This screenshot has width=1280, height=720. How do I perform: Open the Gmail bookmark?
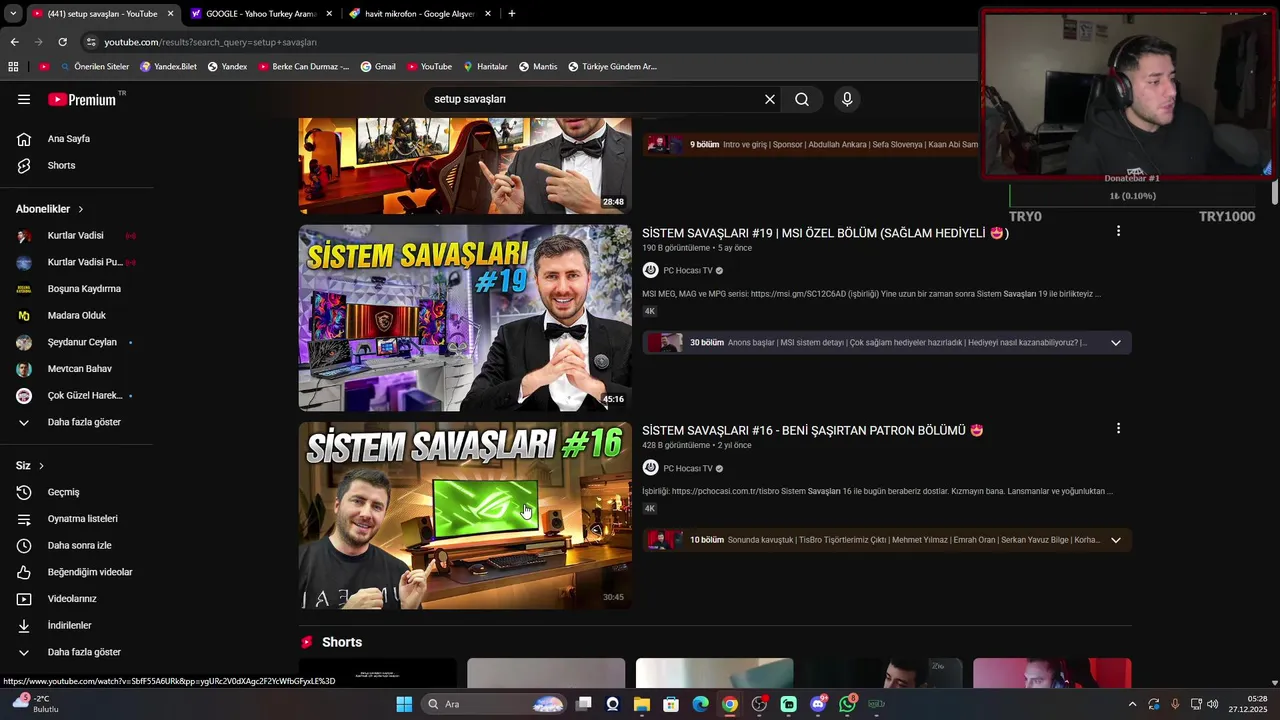coord(378,66)
